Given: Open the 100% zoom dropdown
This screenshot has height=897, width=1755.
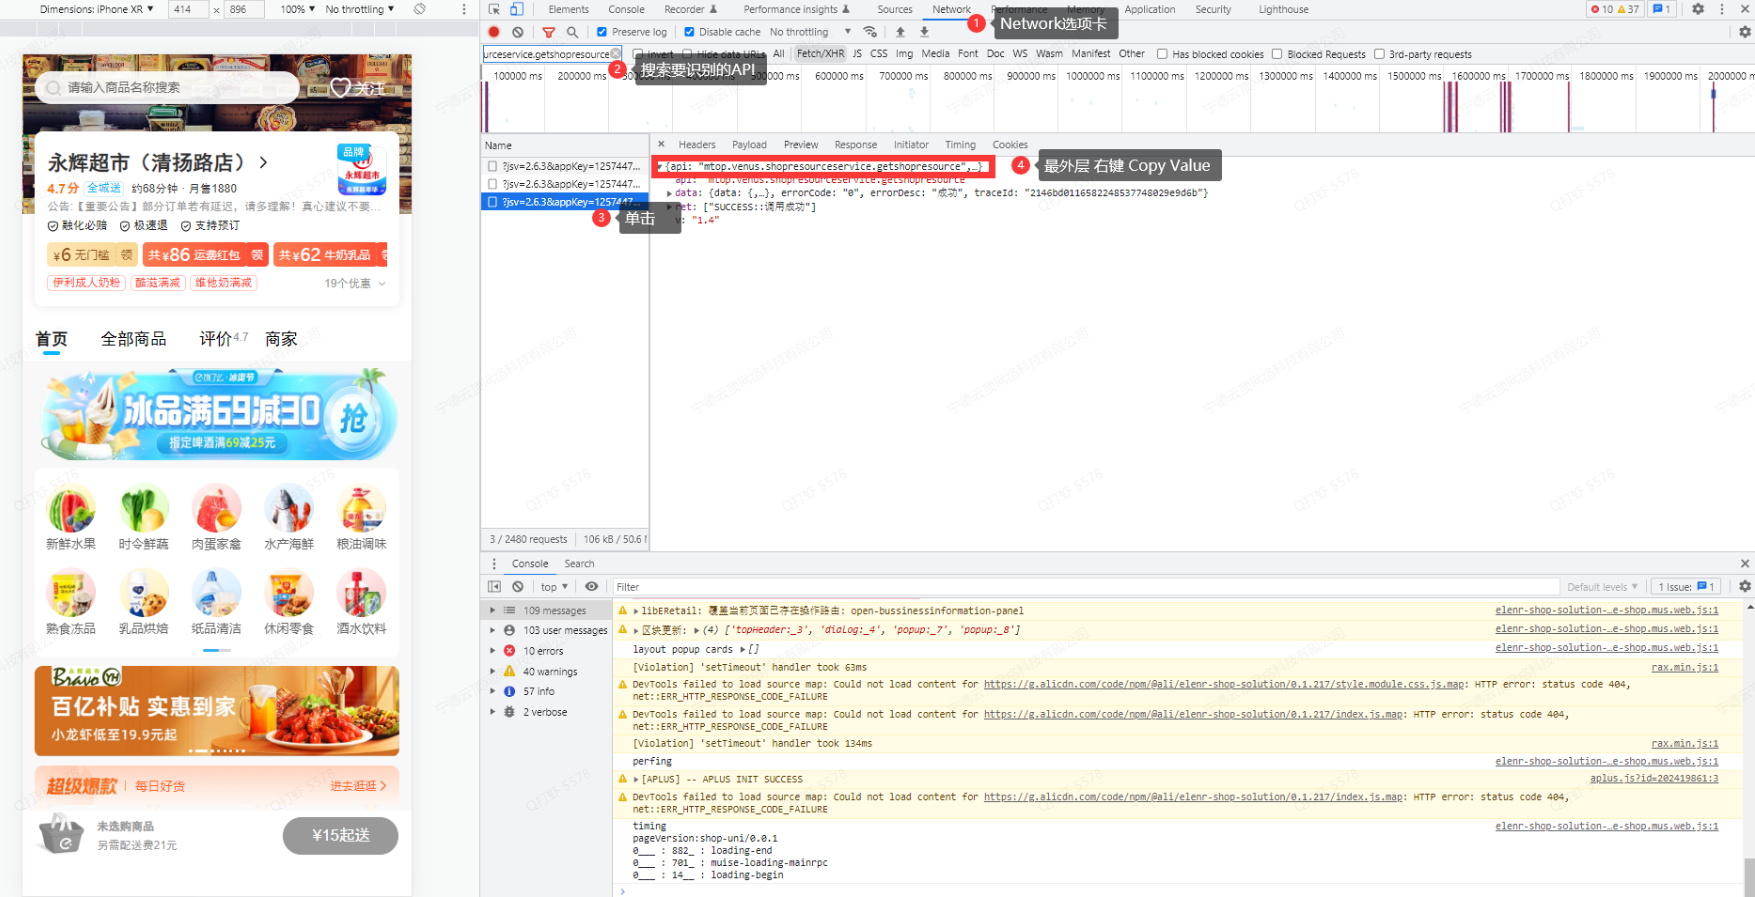Looking at the screenshot, I should point(297,9).
